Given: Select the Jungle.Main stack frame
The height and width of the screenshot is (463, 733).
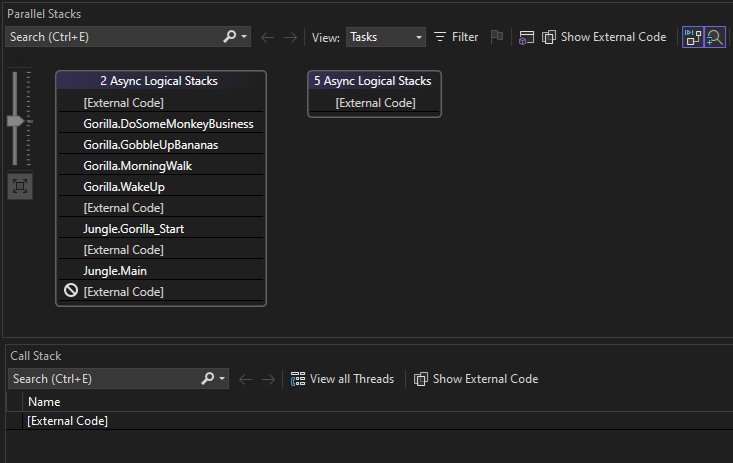Looking at the screenshot, I should (116, 271).
